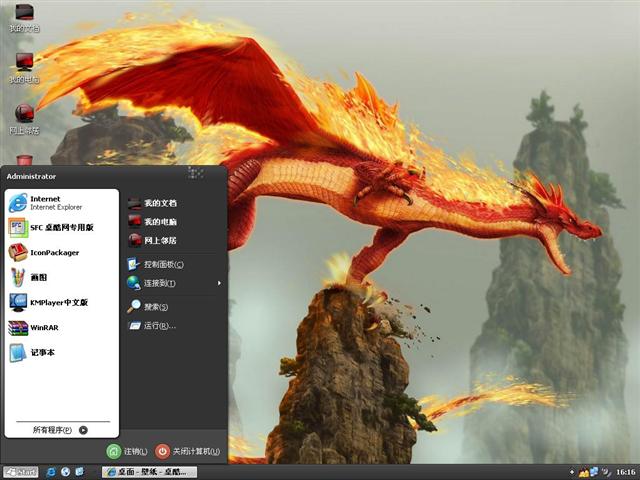The image size is (640, 480).
Task: Click the 16:16 taskbar clock
Action: point(625,472)
